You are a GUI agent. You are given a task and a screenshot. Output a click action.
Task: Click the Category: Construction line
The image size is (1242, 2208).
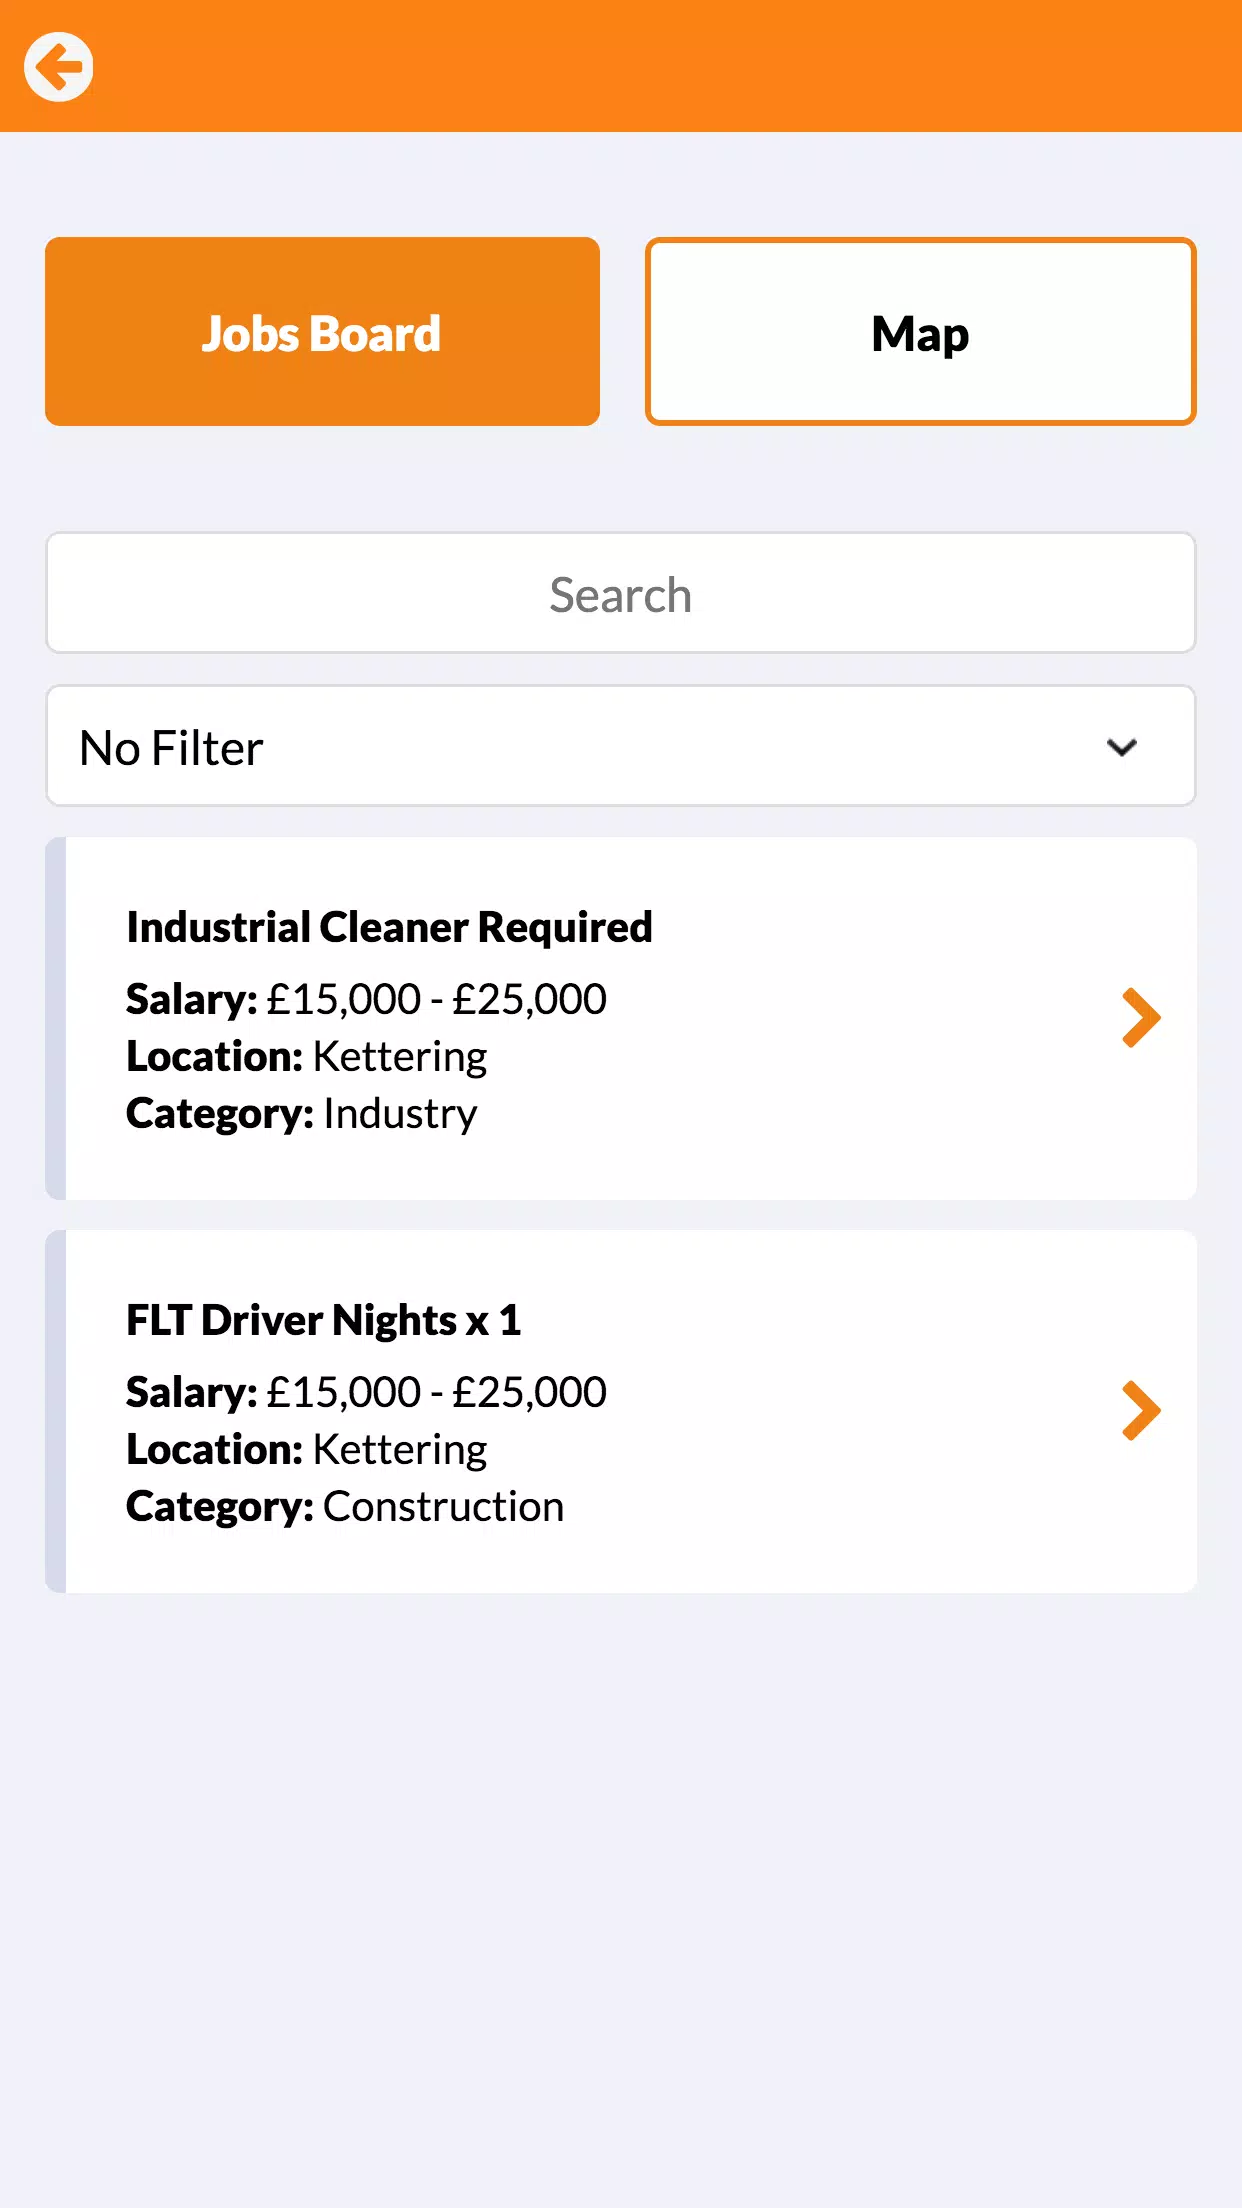coord(345,1507)
